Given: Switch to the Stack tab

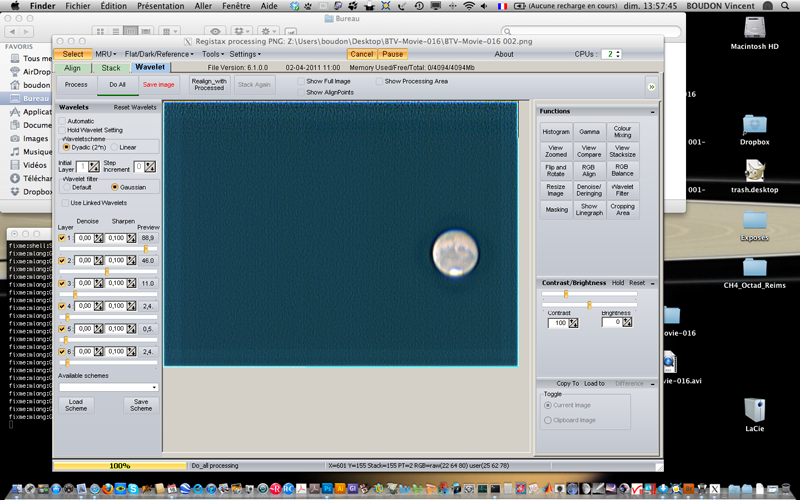Looking at the screenshot, I should click(110, 68).
